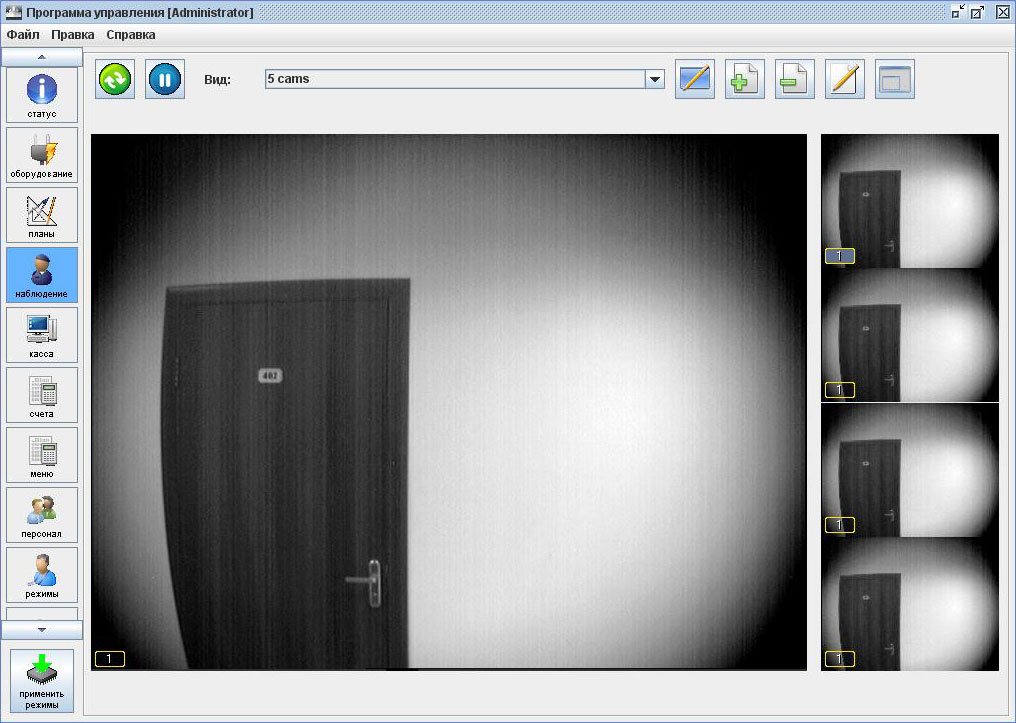The width and height of the screenshot is (1016, 723).
Task: Select the large main camera view
Action: [449, 402]
